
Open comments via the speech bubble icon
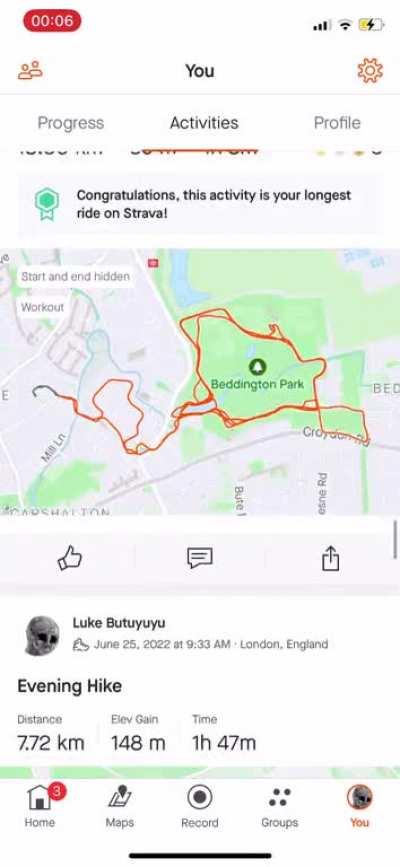(x=200, y=558)
